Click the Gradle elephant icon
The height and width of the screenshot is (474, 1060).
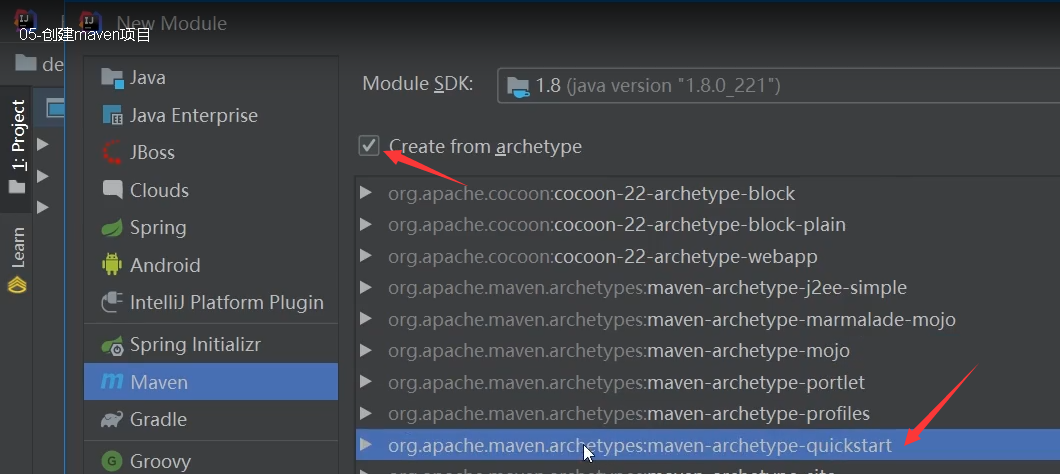pyautogui.click(x=112, y=420)
